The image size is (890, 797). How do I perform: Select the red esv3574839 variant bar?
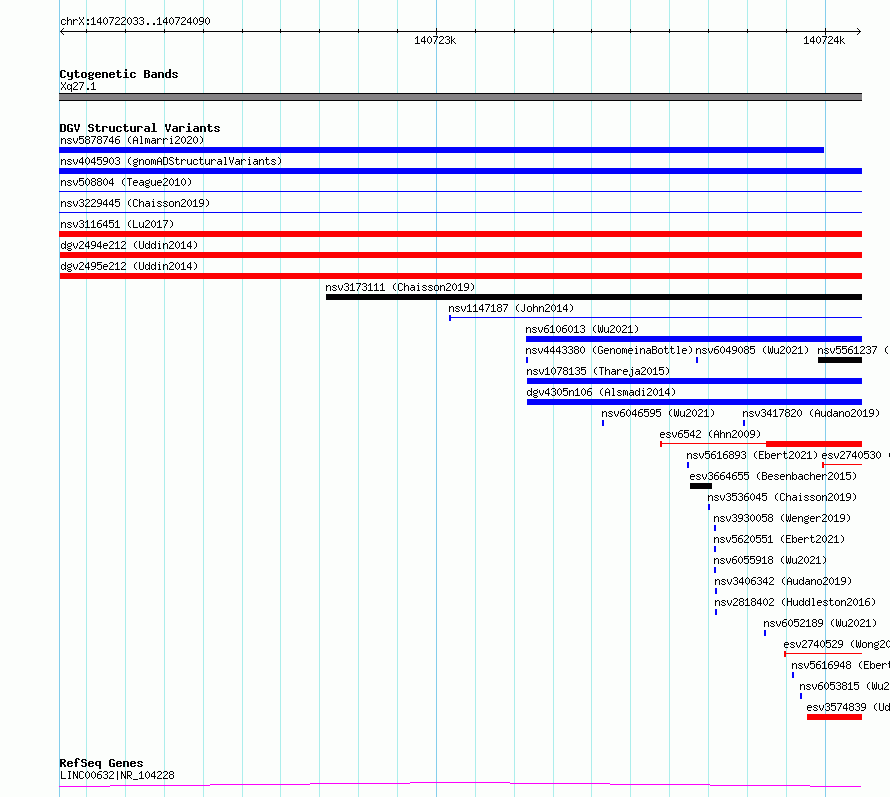click(834, 718)
